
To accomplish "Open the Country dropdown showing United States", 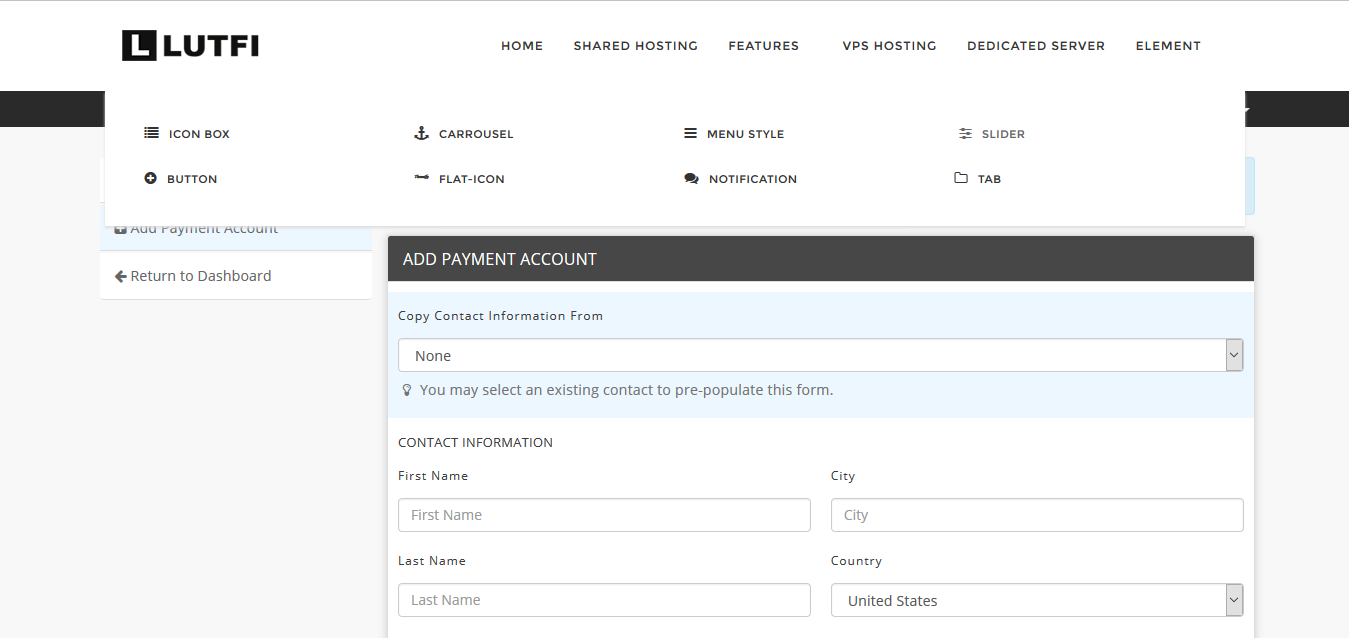I will [x=1037, y=600].
